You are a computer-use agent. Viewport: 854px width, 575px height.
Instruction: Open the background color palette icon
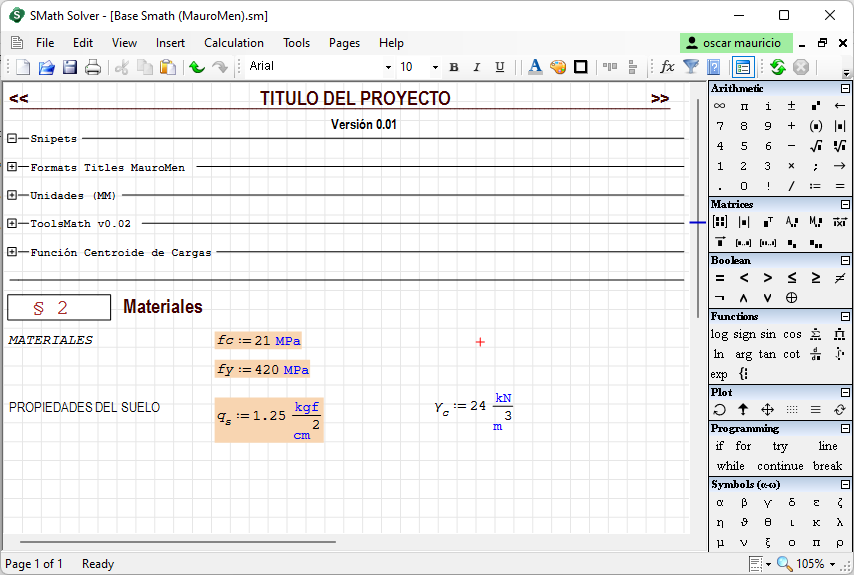tap(558, 67)
